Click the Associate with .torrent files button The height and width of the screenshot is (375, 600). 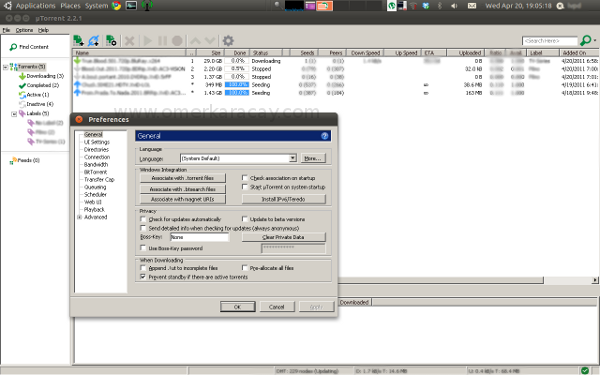(183, 178)
